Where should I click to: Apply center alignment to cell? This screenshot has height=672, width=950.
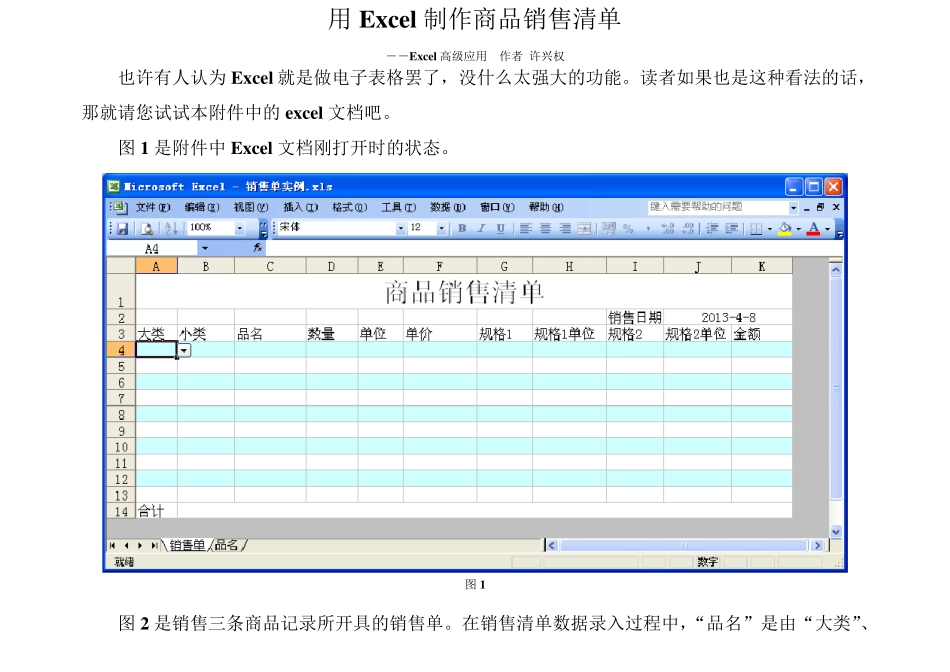point(545,228)
